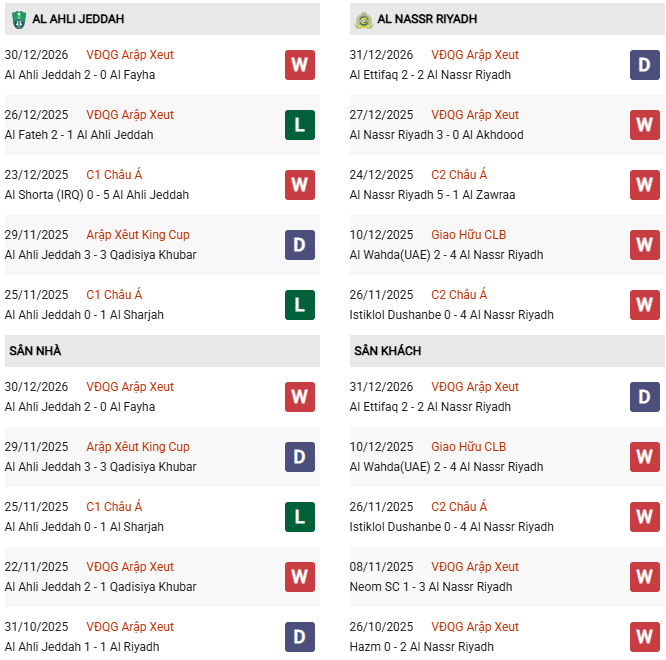Select the W badge beside Hazm result
Viewport: 666px width, 660px height.
coord(644,637)
